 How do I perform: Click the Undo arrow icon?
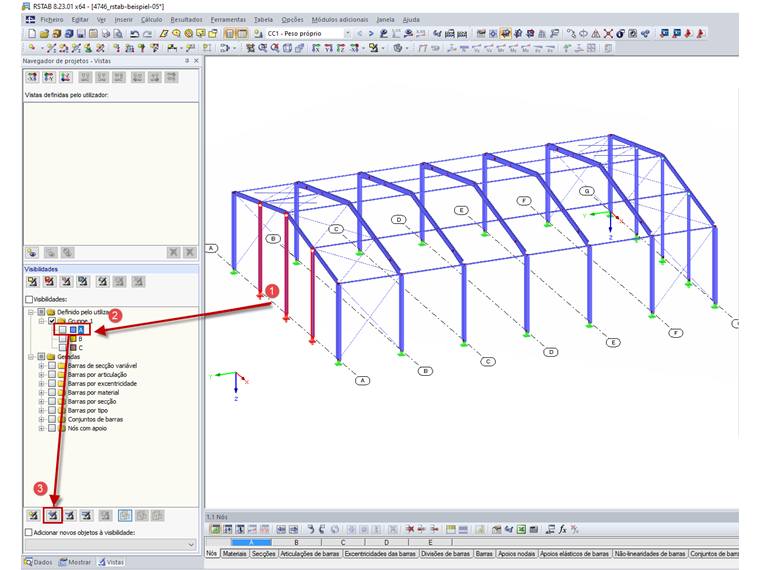tap(135, 33)
